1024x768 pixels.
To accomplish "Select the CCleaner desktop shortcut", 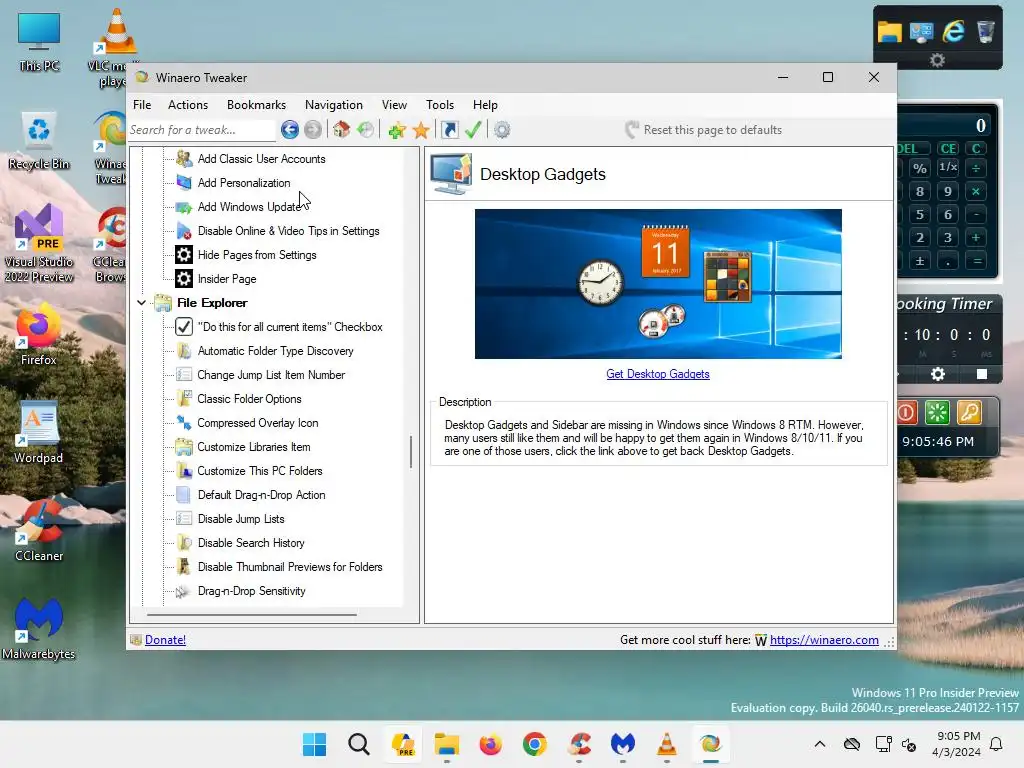I will tap(39, 532).
